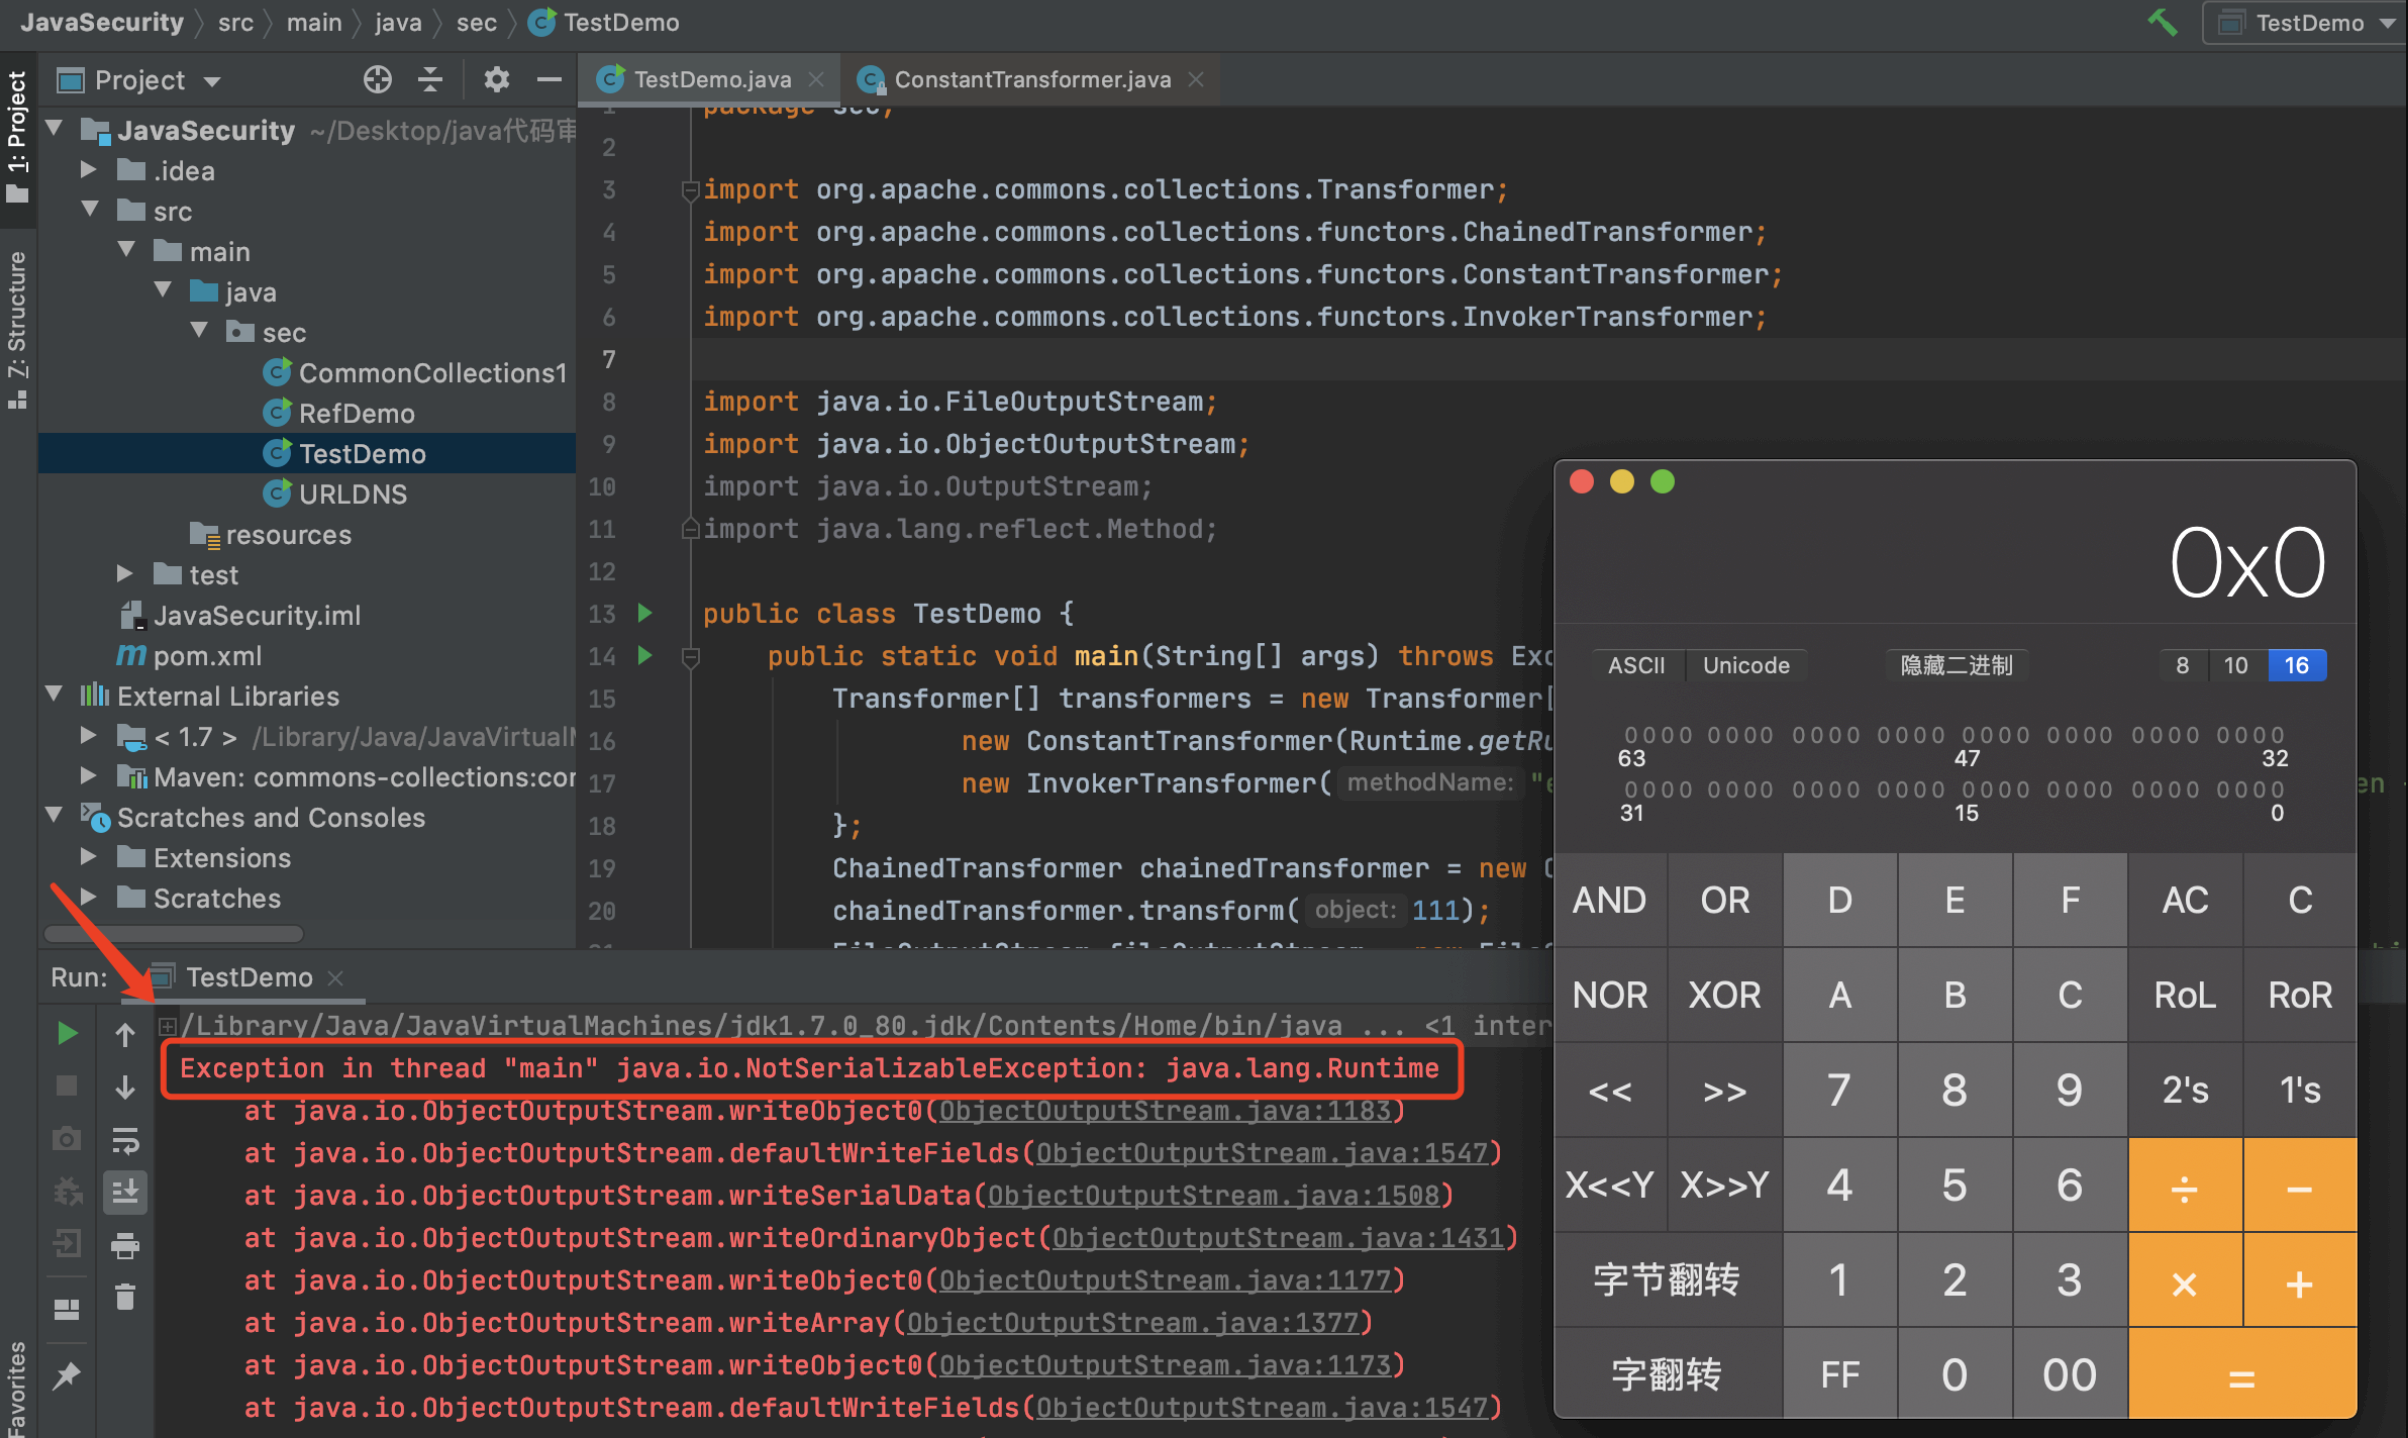
Task: Click Collapse All icon in Project panel
Action: click(x=431, y=80)
